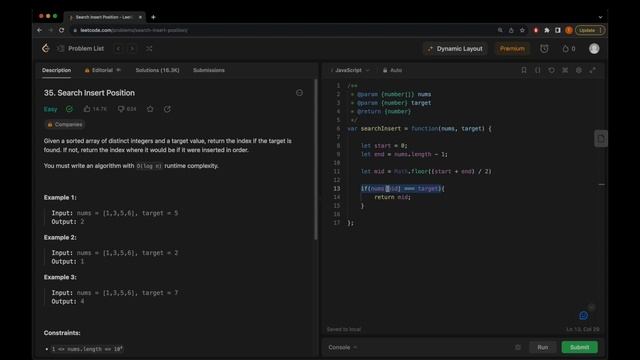Like the problem with thumbs-up icon

(x=87, y=109)
